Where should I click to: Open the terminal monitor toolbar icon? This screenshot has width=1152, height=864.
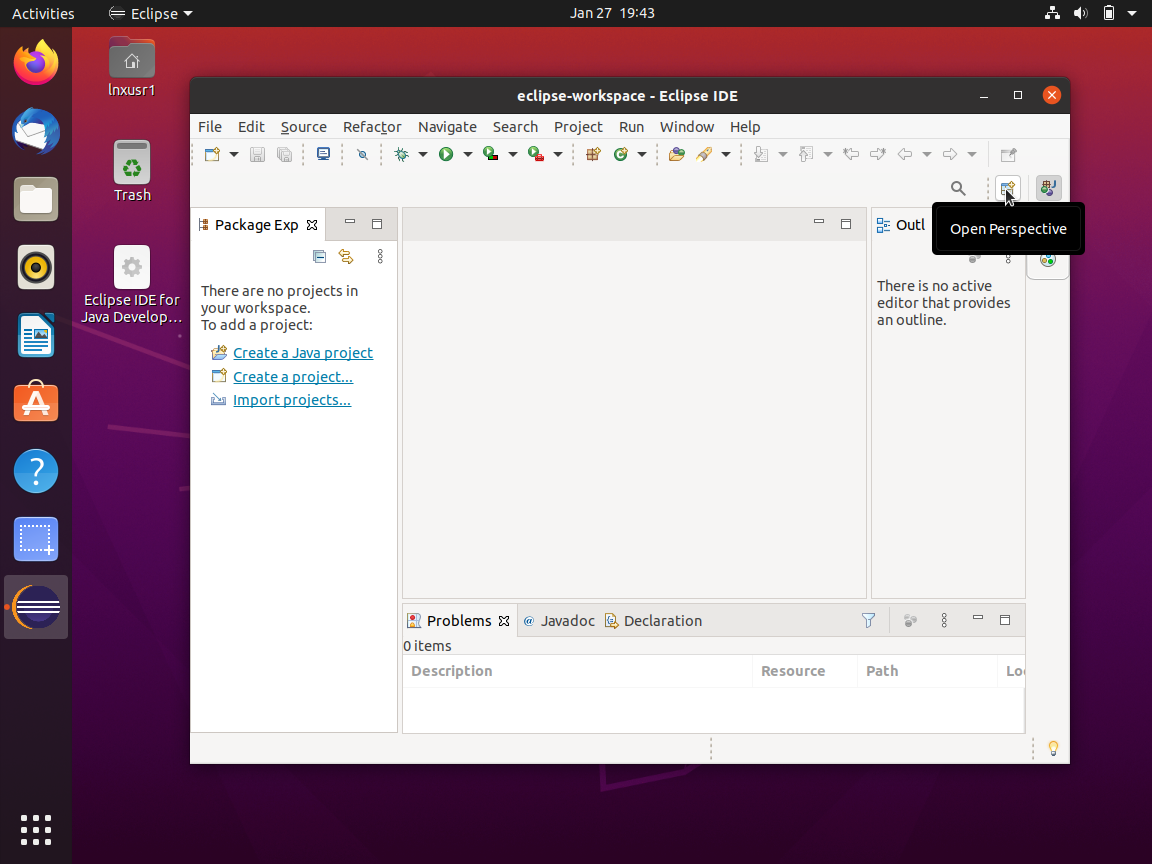point(323,155)
